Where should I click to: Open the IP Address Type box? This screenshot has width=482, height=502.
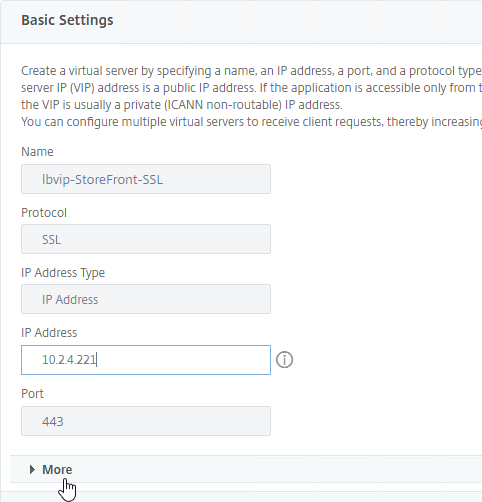[146, 299]
